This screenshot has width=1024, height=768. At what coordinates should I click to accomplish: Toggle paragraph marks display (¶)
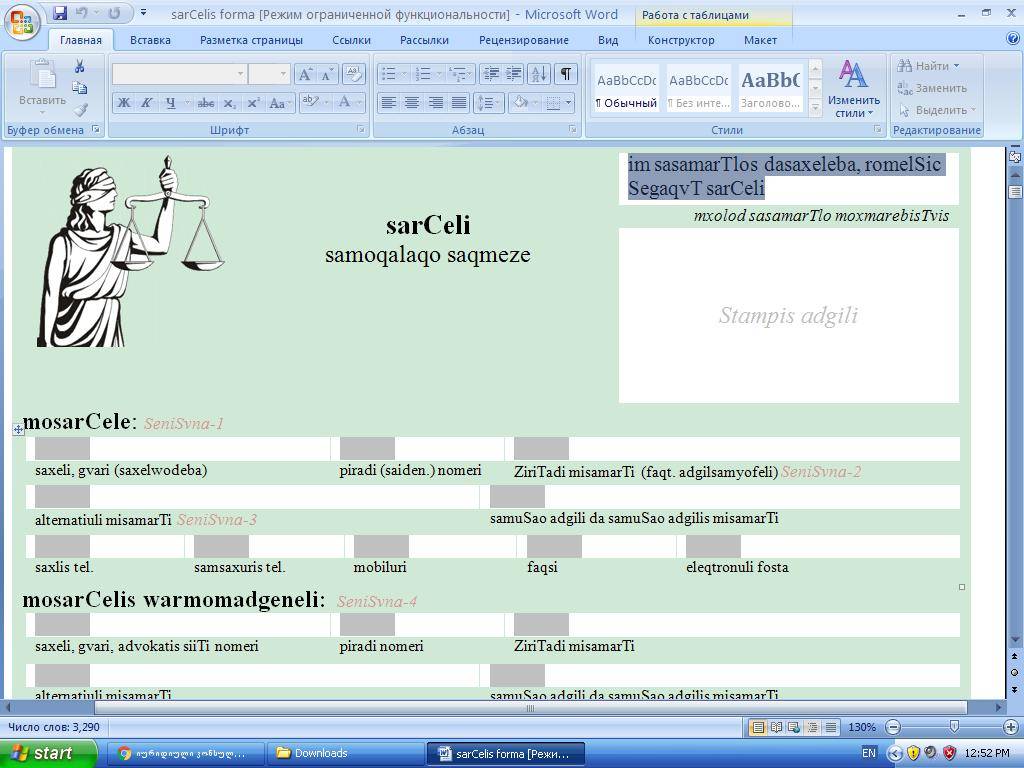tap(566, 74)
